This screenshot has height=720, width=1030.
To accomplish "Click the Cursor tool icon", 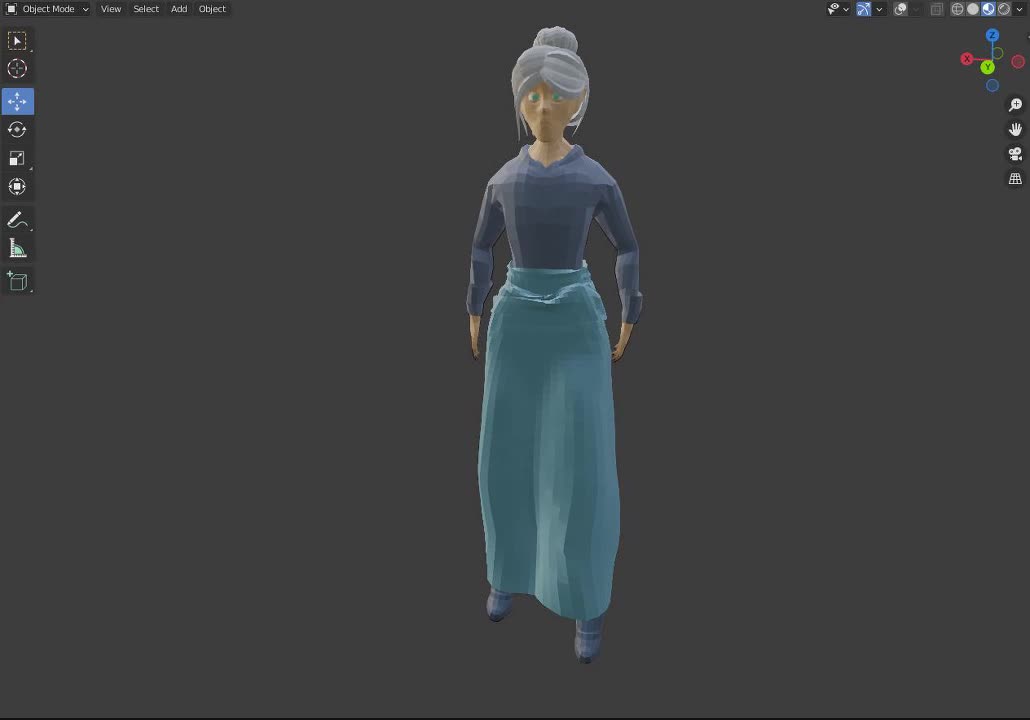I will point(17,68).
